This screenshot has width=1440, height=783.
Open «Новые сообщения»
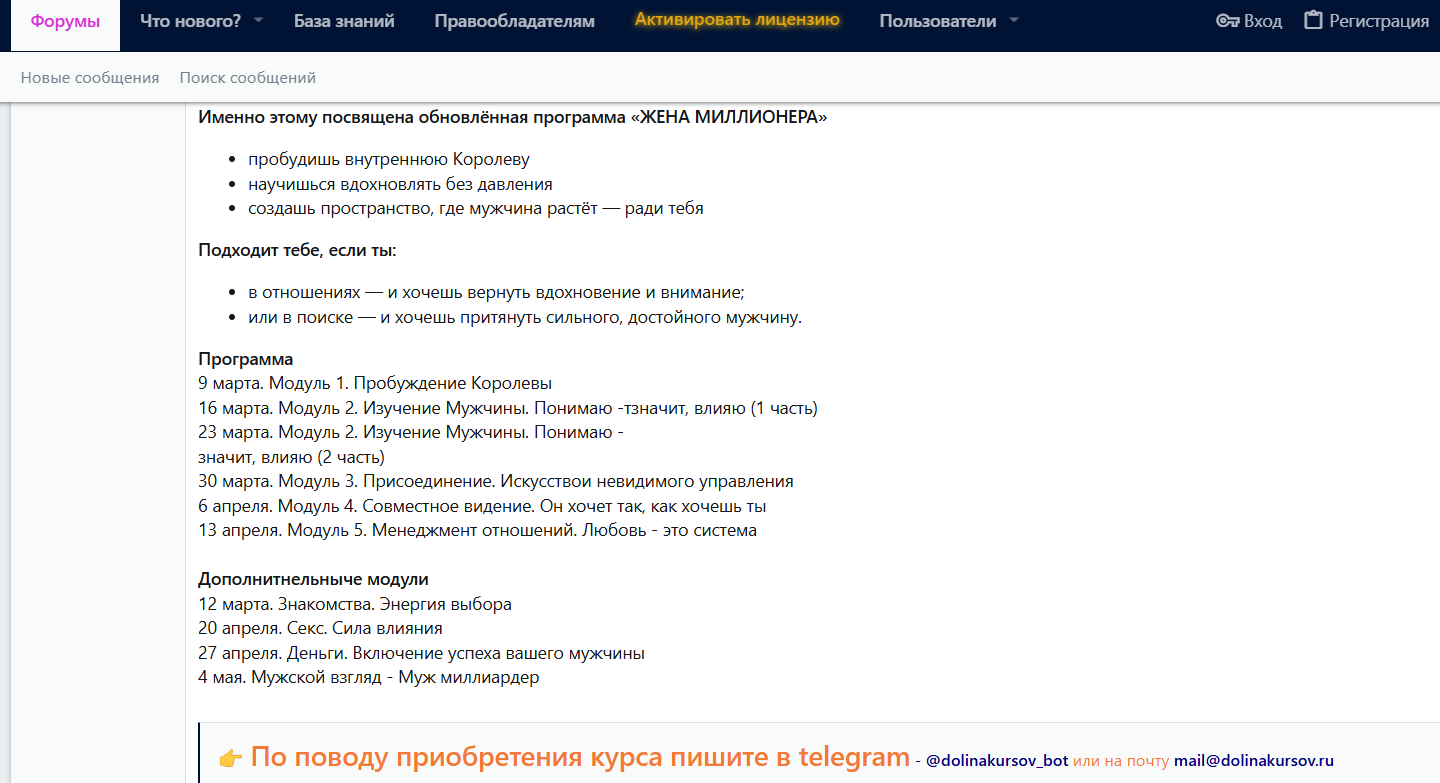pyautogui.click(x=90, y=76)
